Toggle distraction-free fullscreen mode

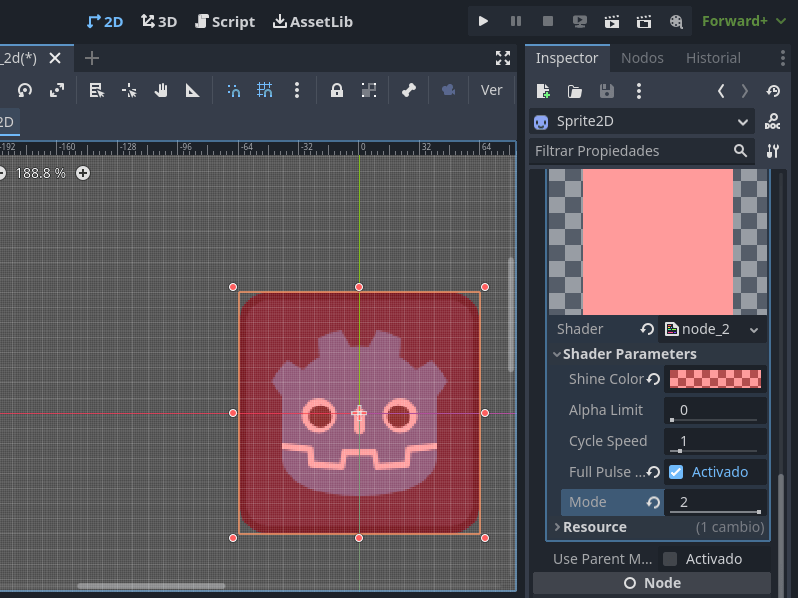[x=503, y=59]
